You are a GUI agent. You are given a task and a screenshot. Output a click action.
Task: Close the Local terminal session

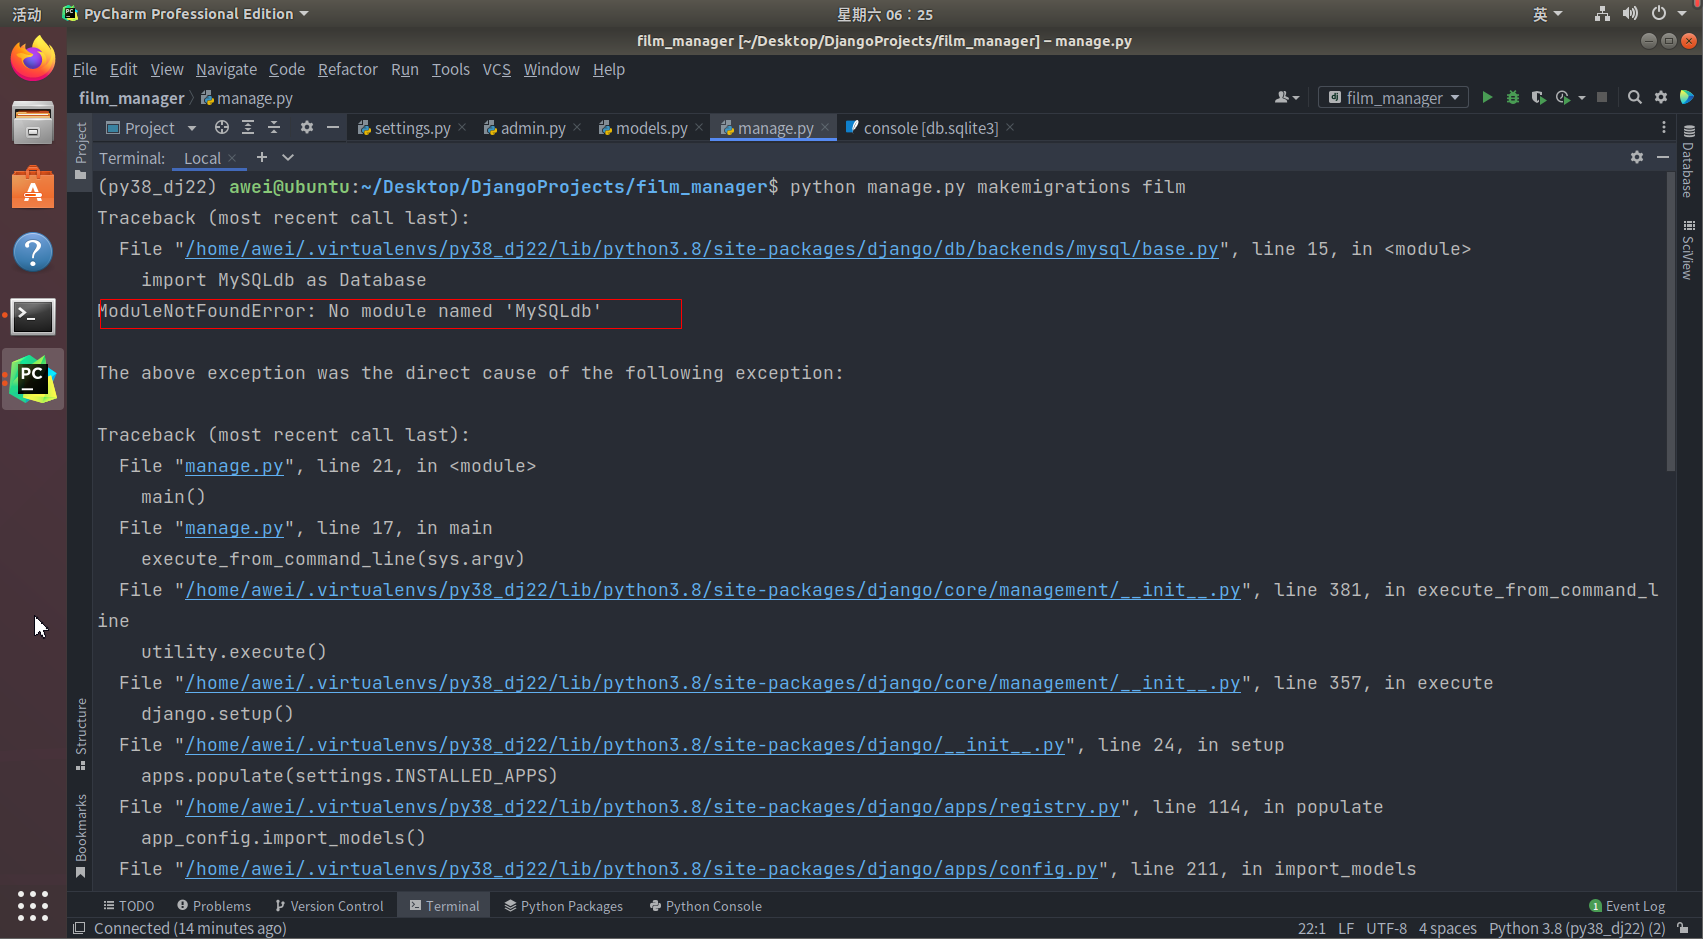(x=232, y=158)
